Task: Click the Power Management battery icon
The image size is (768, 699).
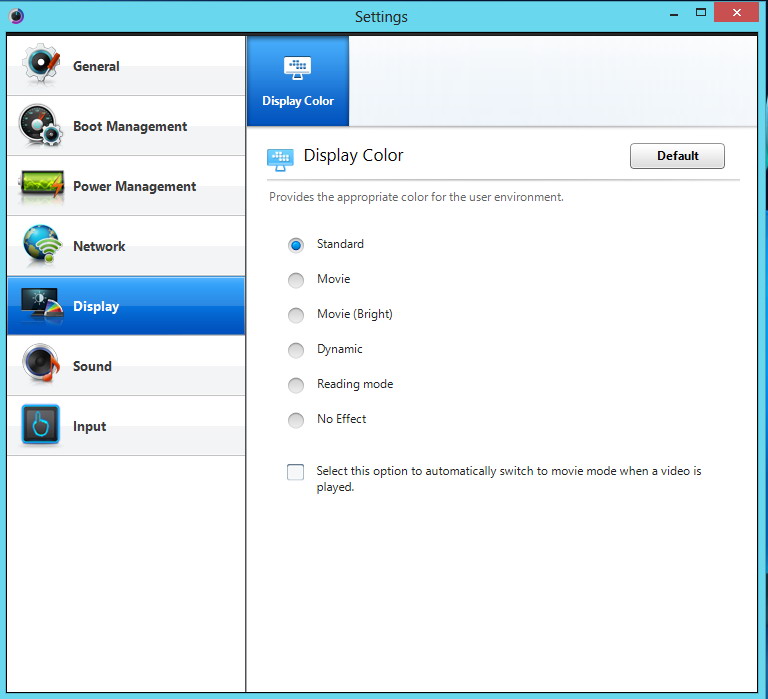Action: [41, 186]
